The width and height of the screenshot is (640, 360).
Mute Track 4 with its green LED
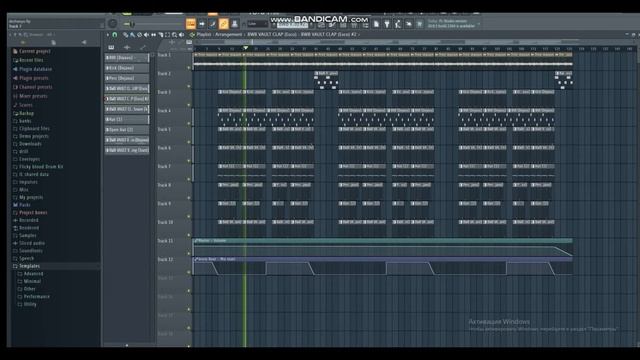point(189,123)
